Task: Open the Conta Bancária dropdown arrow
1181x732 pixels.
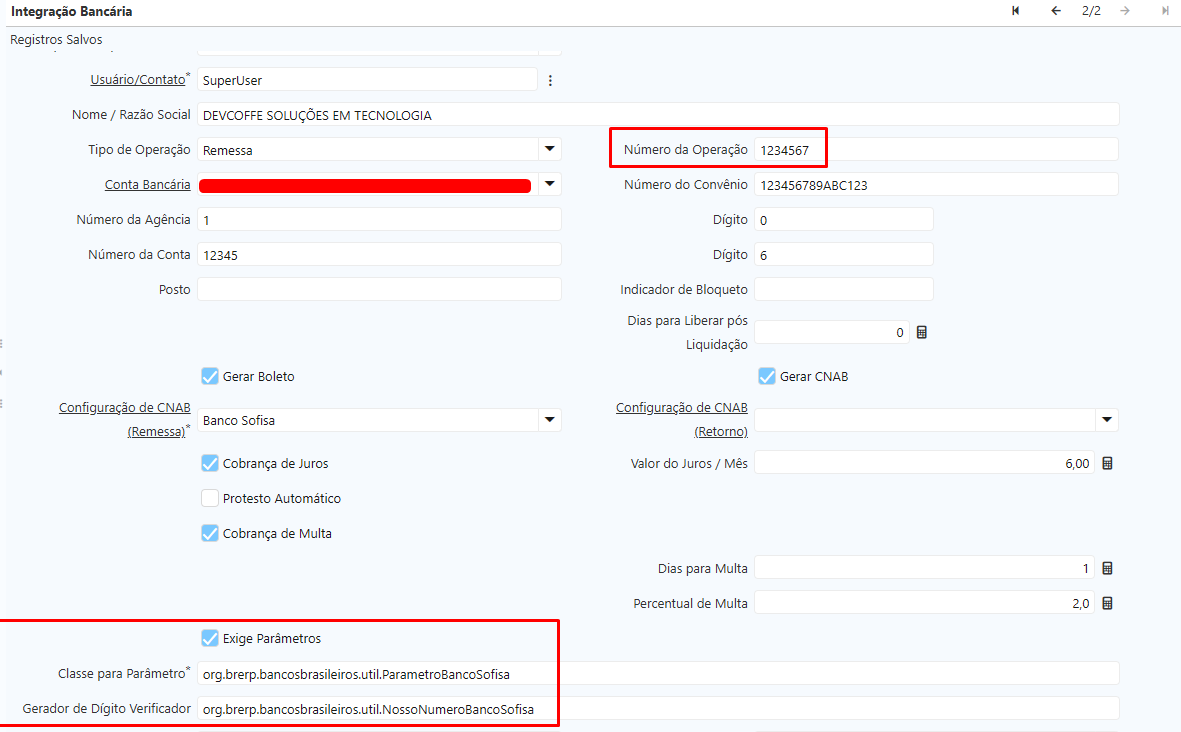Action: (549, 184)
